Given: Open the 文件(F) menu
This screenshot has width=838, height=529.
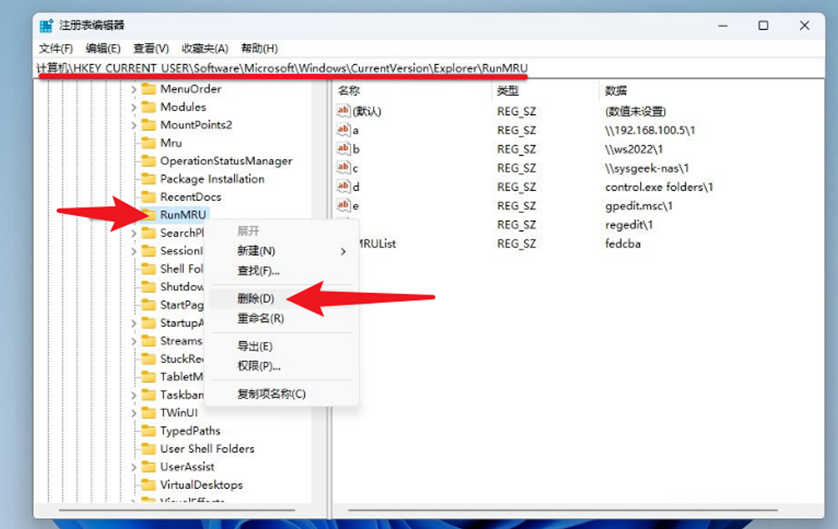Looking at the screenshot, I should coord(56,48).
